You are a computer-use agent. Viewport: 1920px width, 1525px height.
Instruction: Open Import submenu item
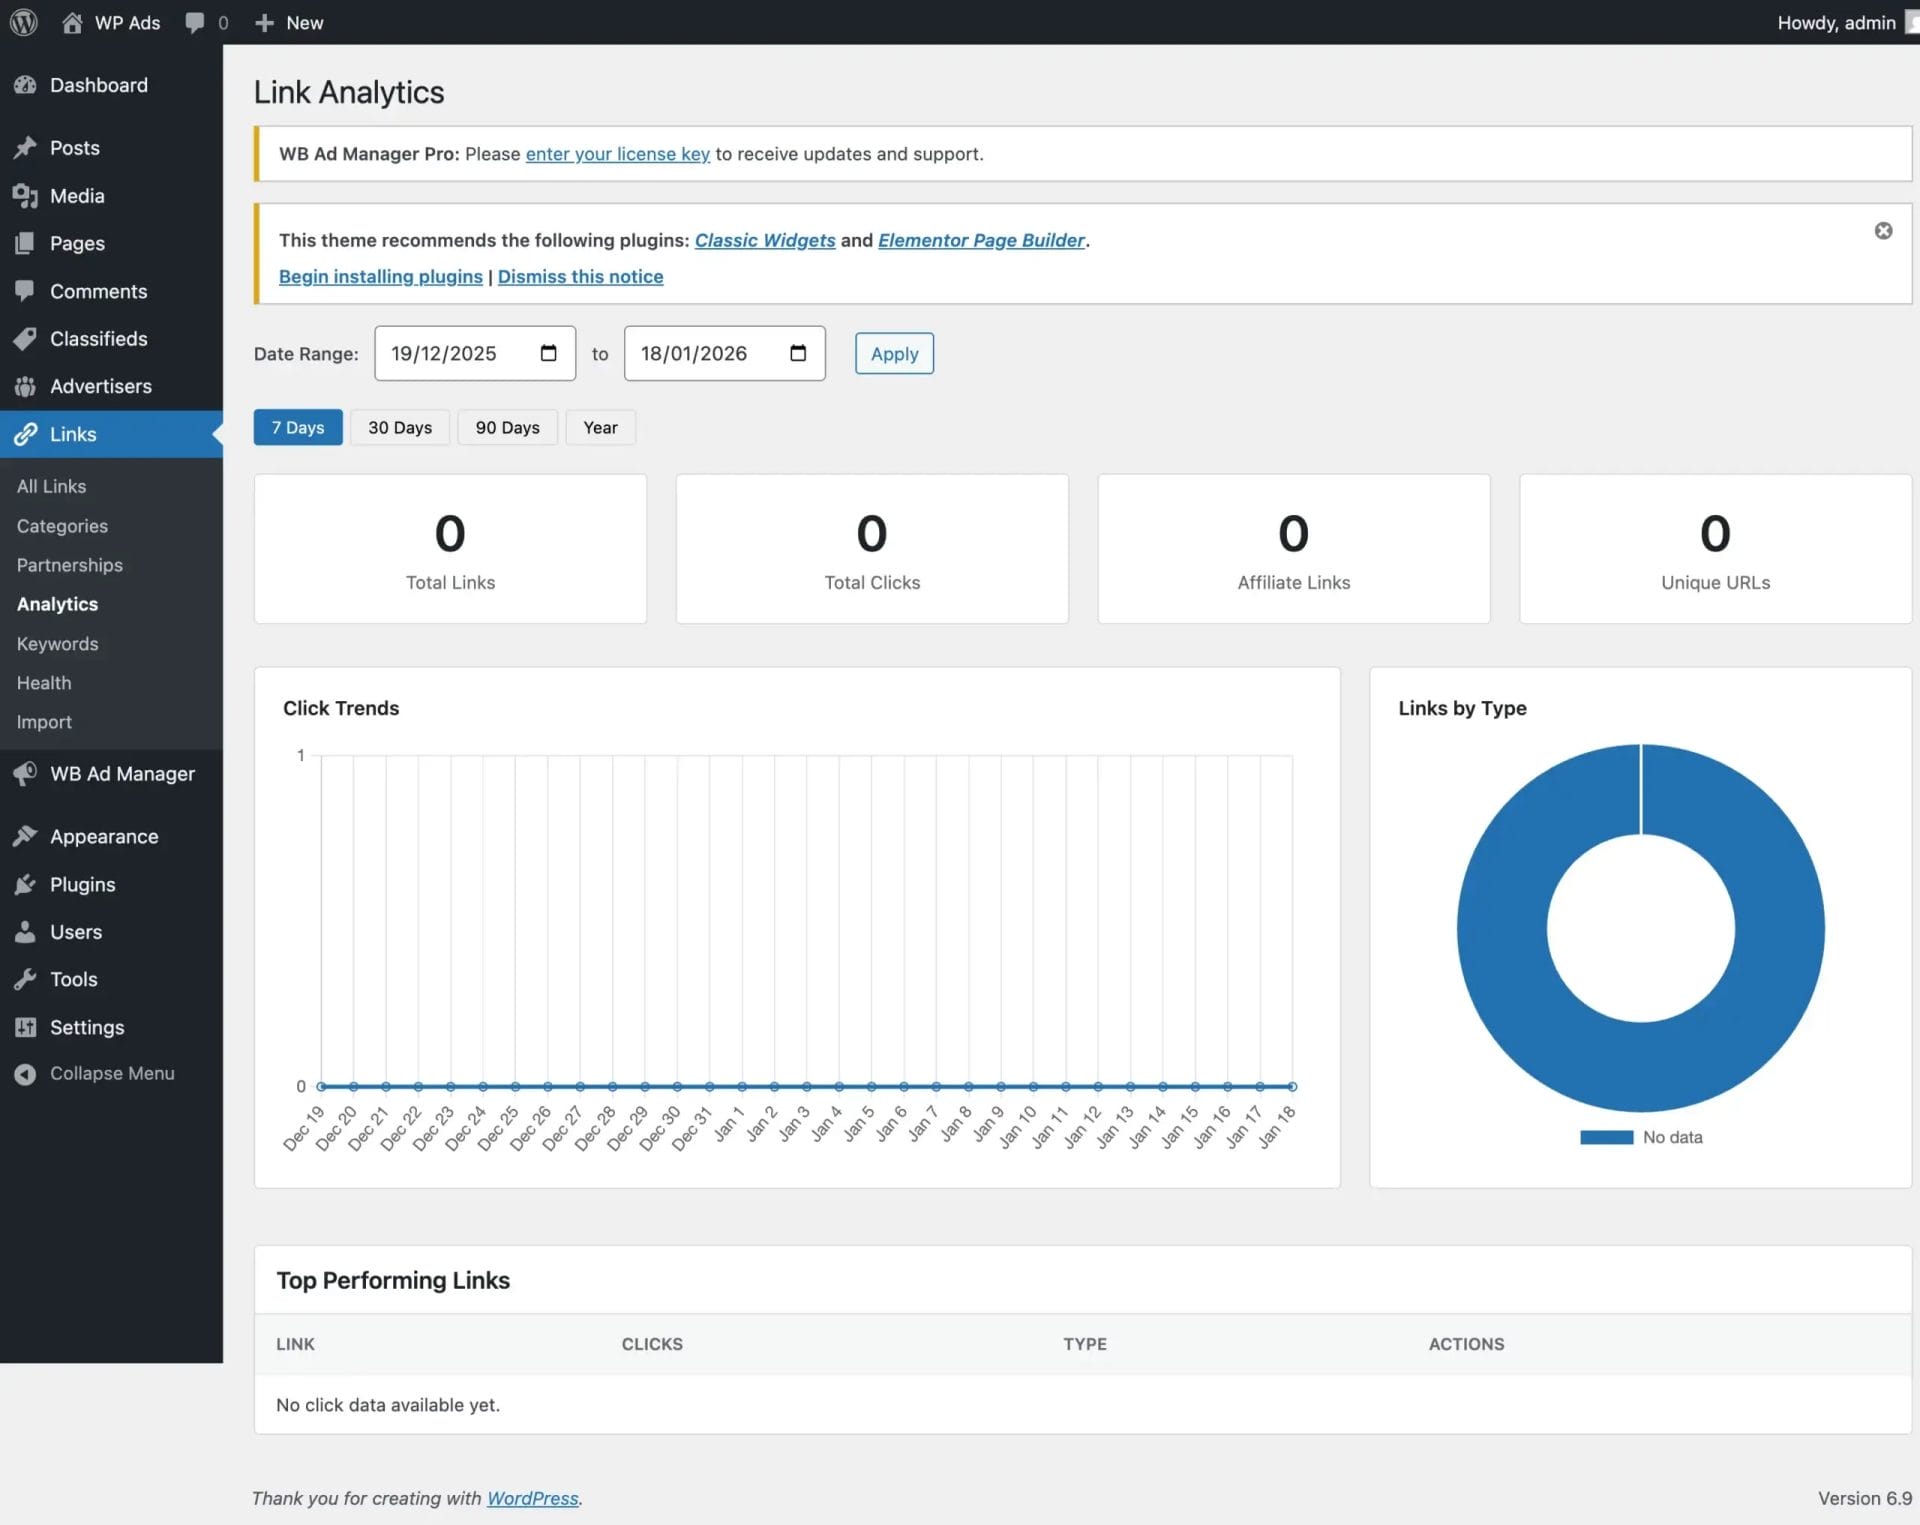[x=44, y=722]
